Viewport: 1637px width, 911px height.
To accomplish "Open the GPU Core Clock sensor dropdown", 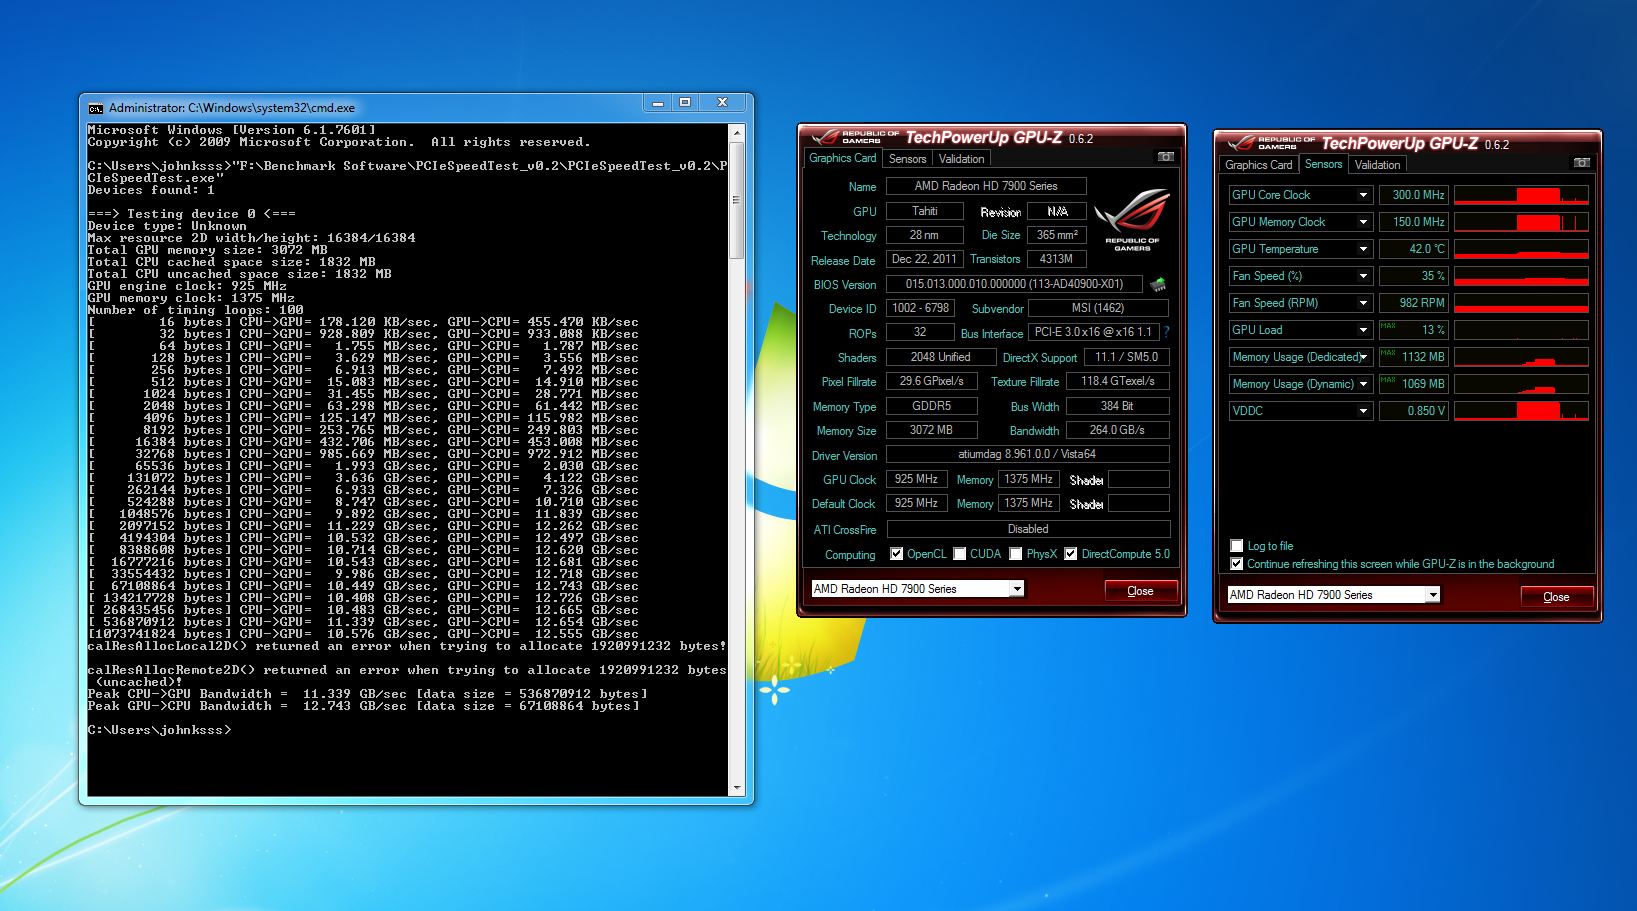I will [x=1363, y=195].
